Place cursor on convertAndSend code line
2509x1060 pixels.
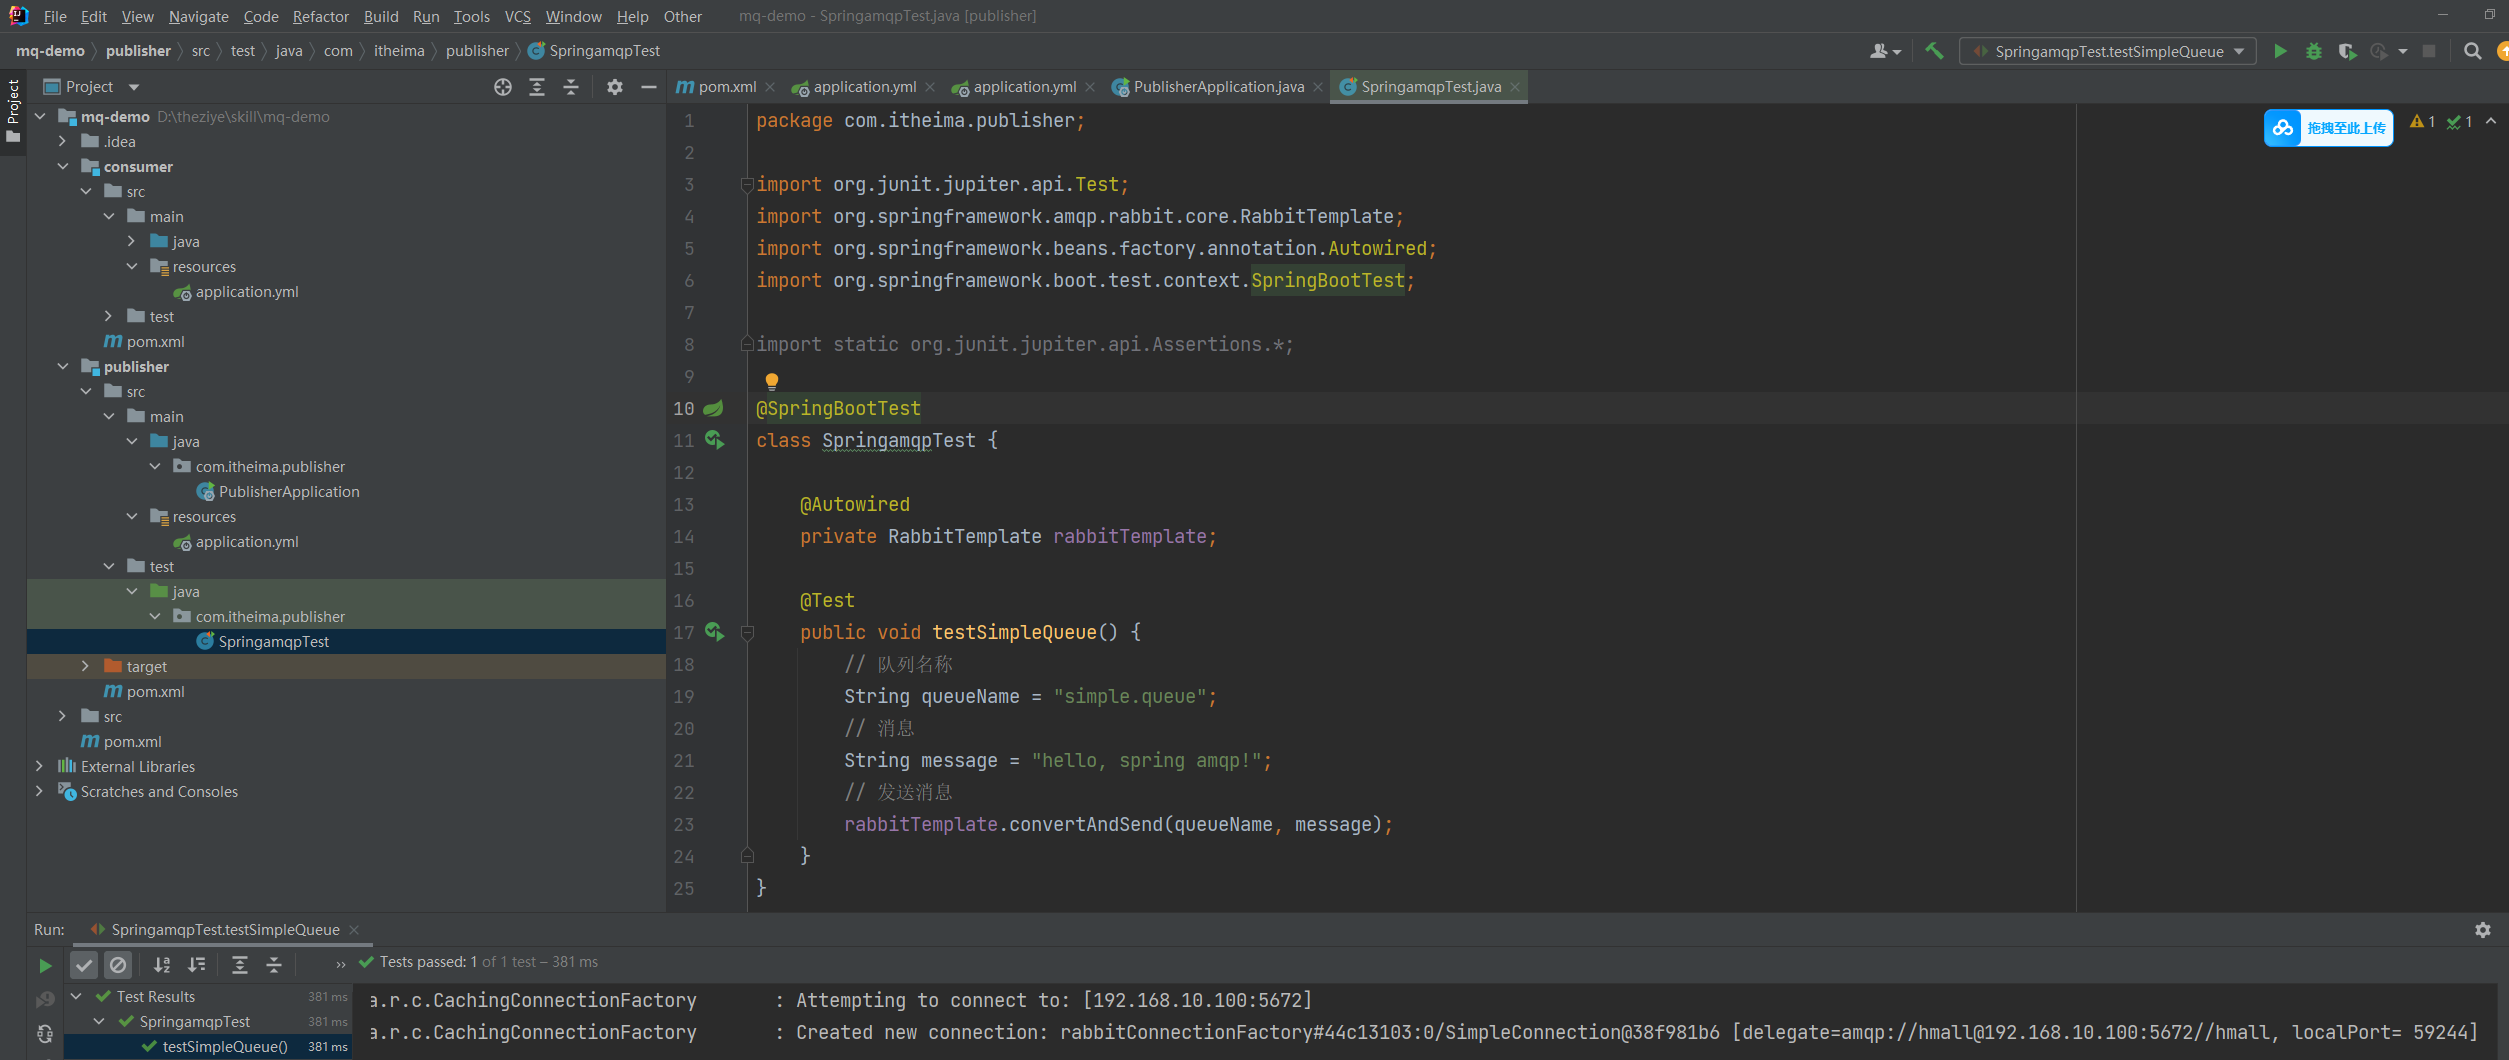1118,824
